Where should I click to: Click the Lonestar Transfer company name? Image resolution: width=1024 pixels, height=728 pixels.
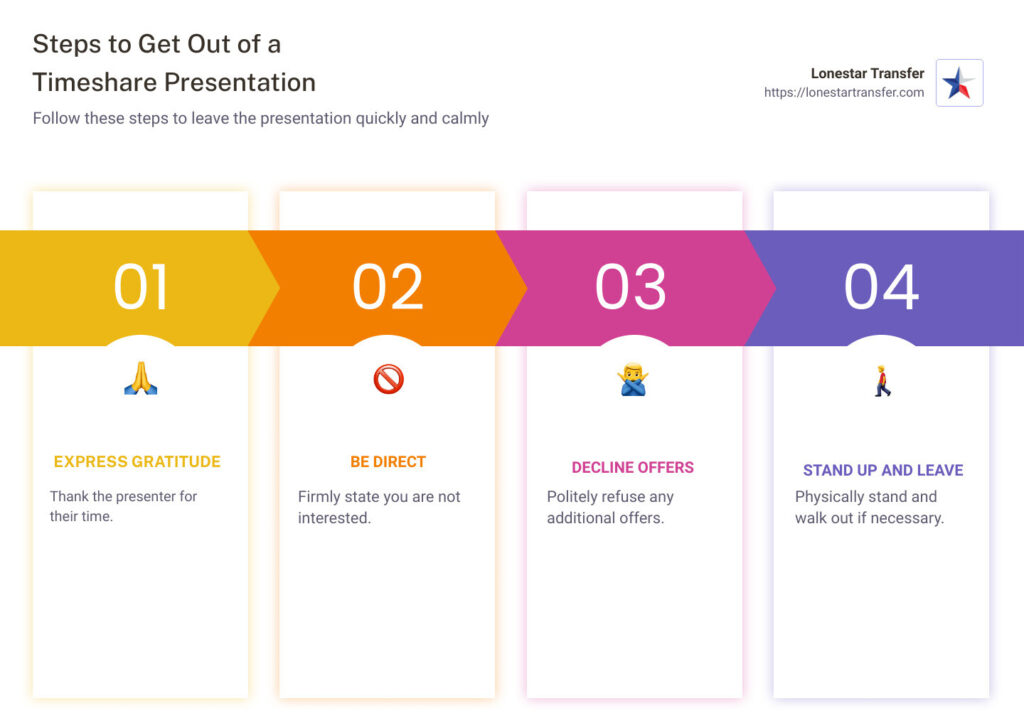[x=867, y=73]
